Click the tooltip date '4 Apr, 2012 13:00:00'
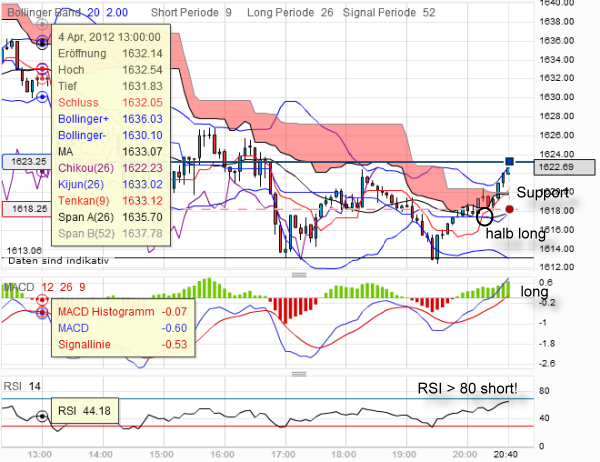 coord(109,37)
